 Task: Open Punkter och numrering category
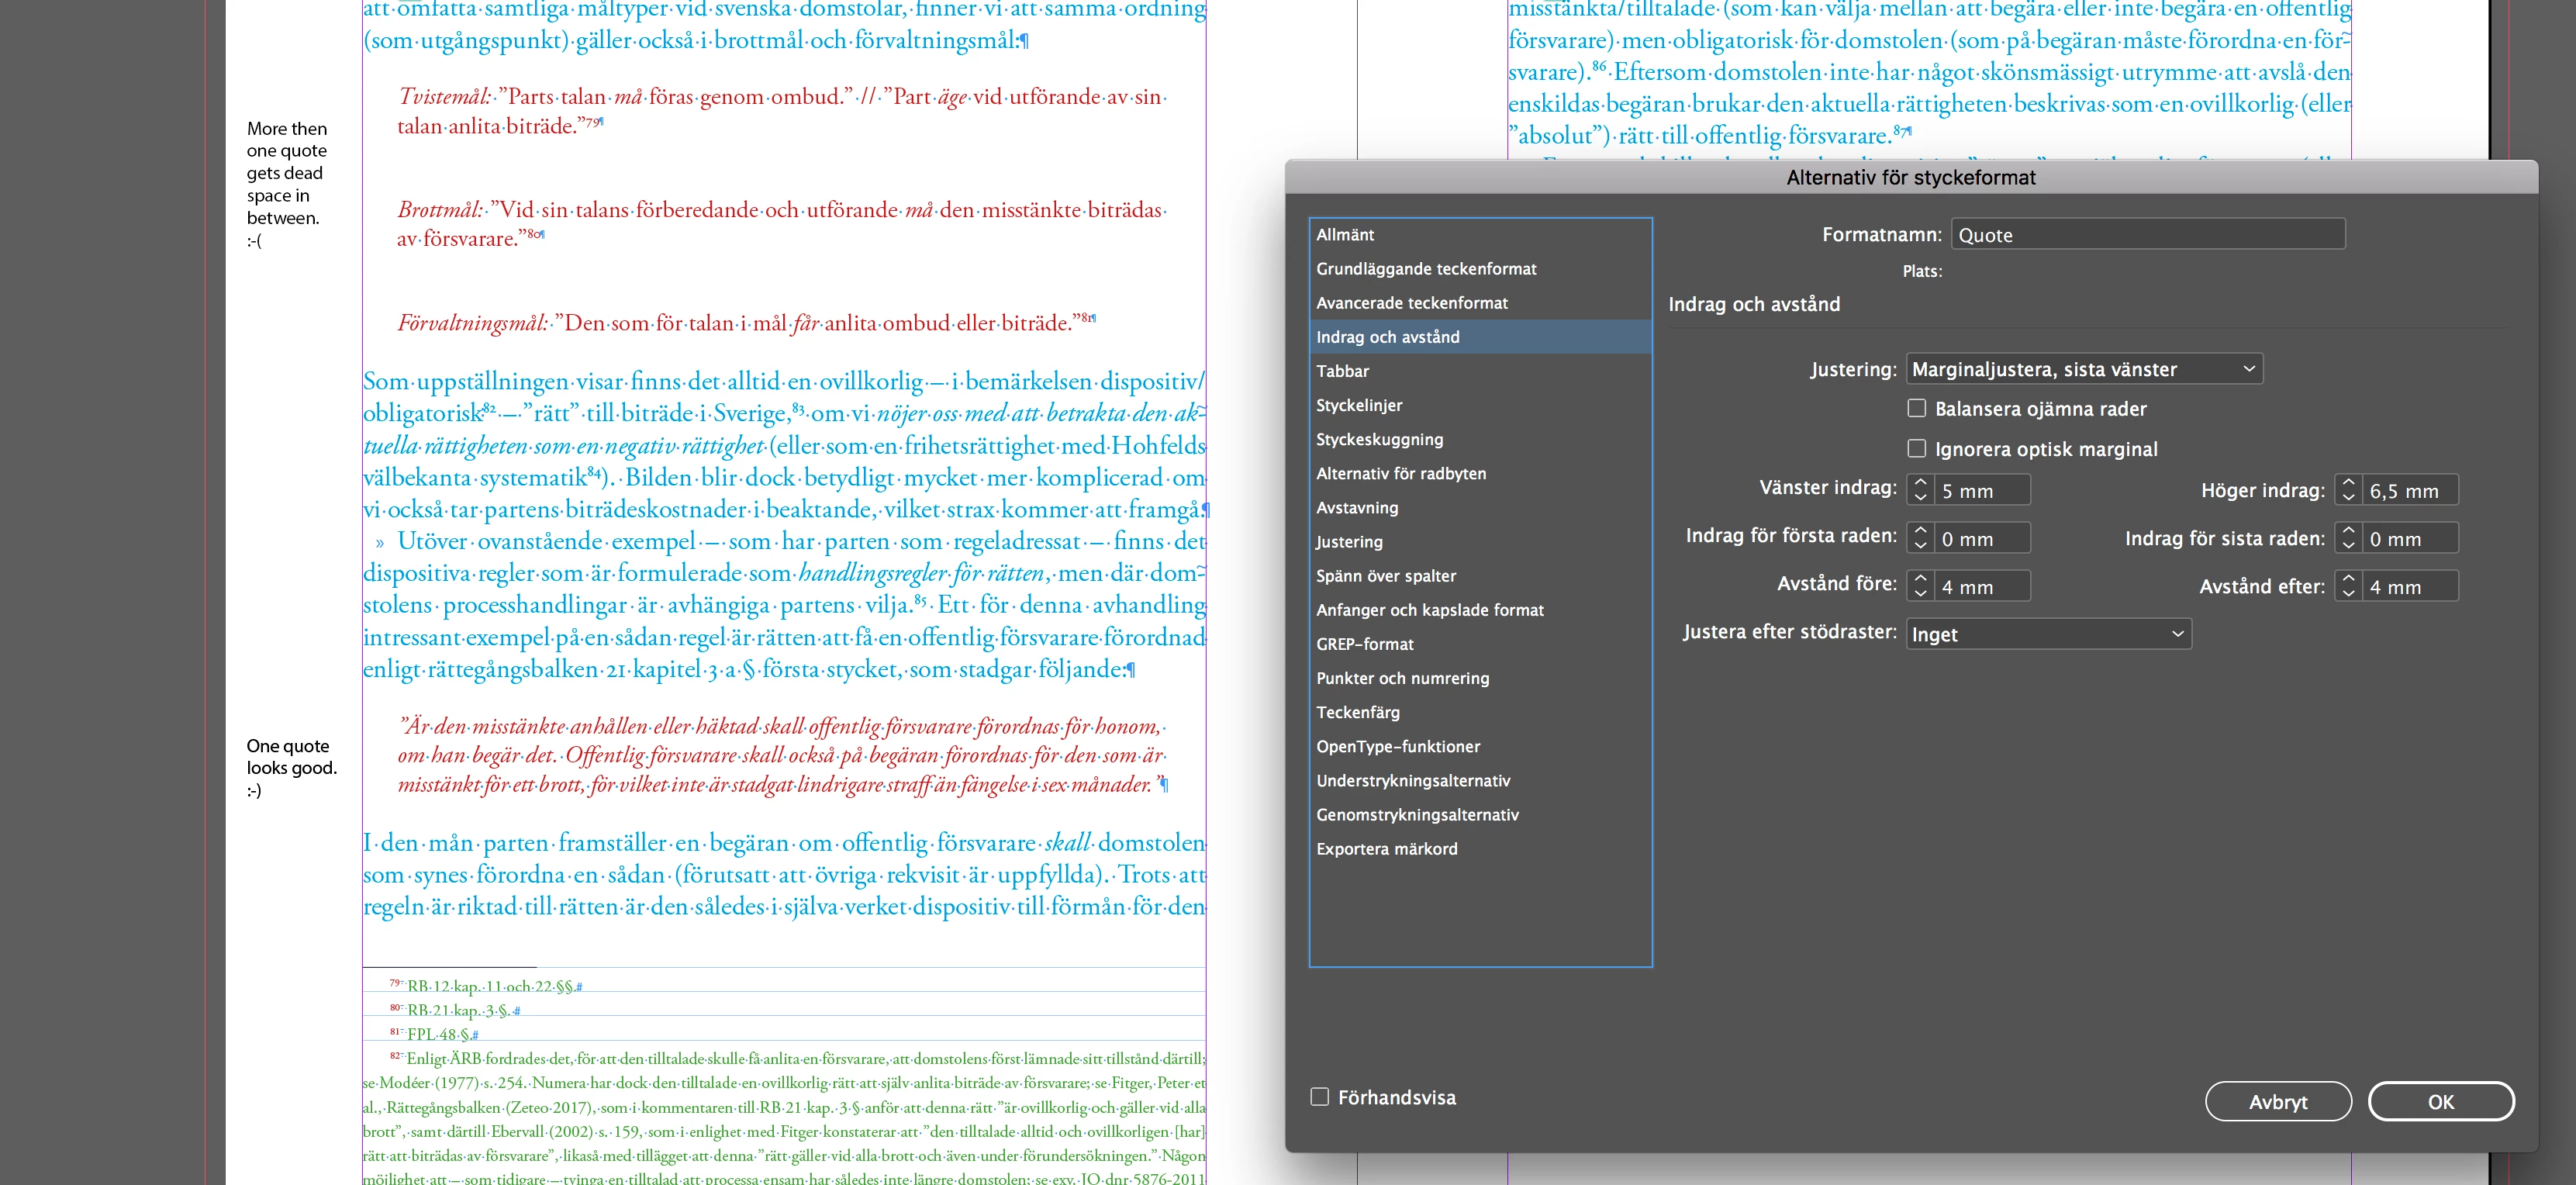coord(1402,678)
